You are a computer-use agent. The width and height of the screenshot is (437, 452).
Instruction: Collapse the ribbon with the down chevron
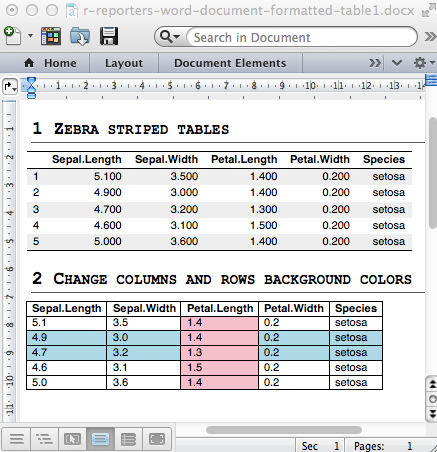pos(396,63)
